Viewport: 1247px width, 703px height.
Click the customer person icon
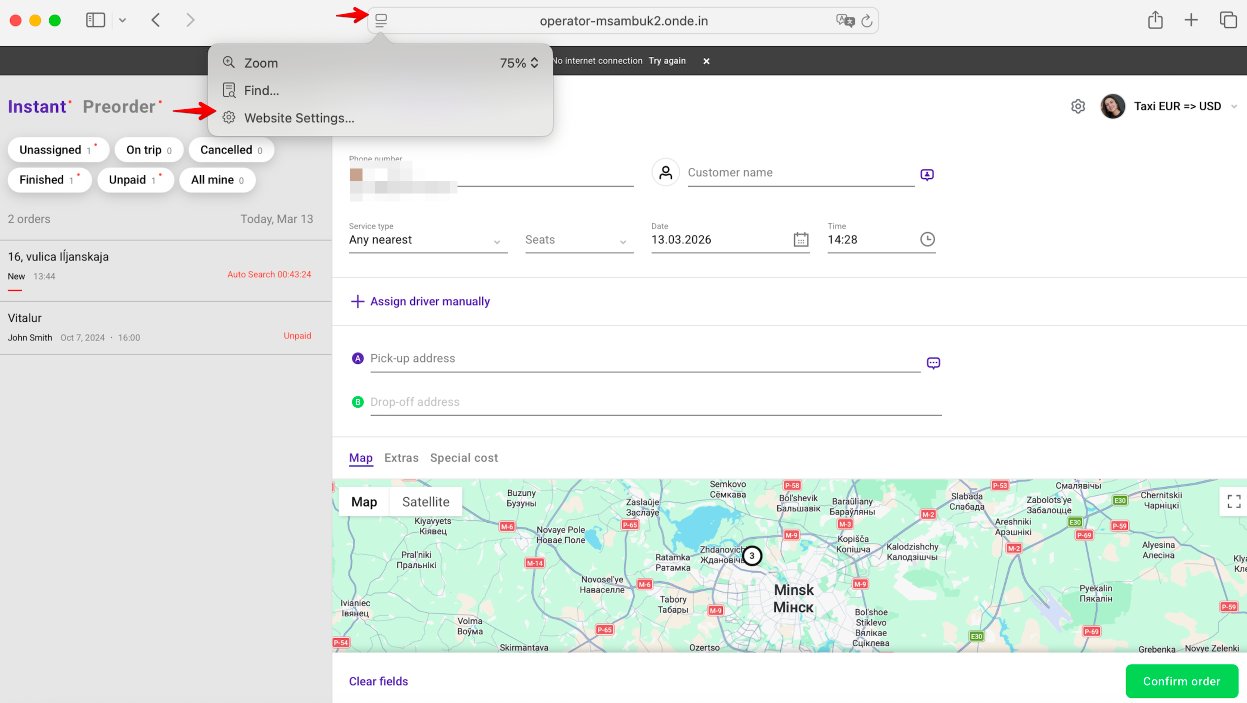666,173
